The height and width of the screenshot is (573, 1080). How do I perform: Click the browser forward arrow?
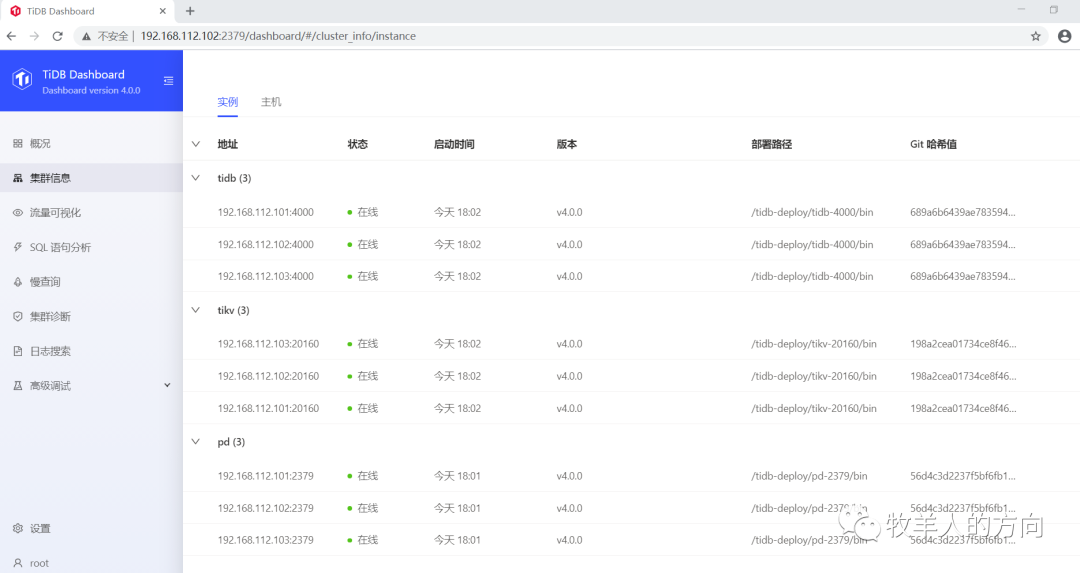click(x=34, y=36)
